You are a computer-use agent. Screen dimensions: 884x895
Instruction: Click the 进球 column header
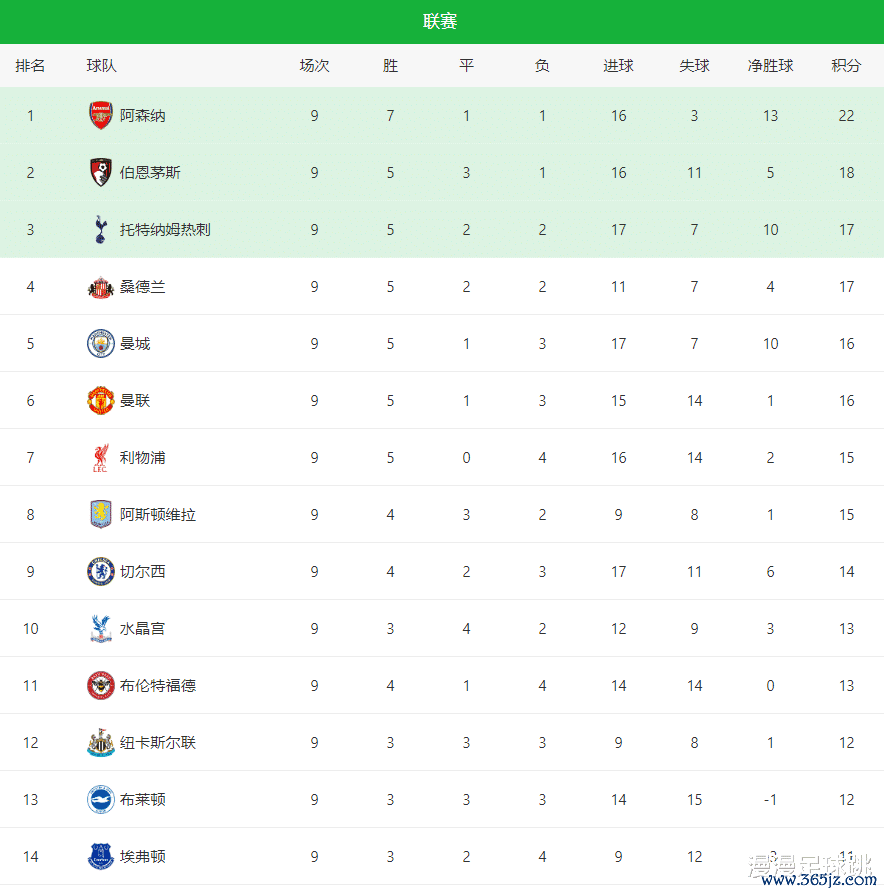(x=618, y=66)
